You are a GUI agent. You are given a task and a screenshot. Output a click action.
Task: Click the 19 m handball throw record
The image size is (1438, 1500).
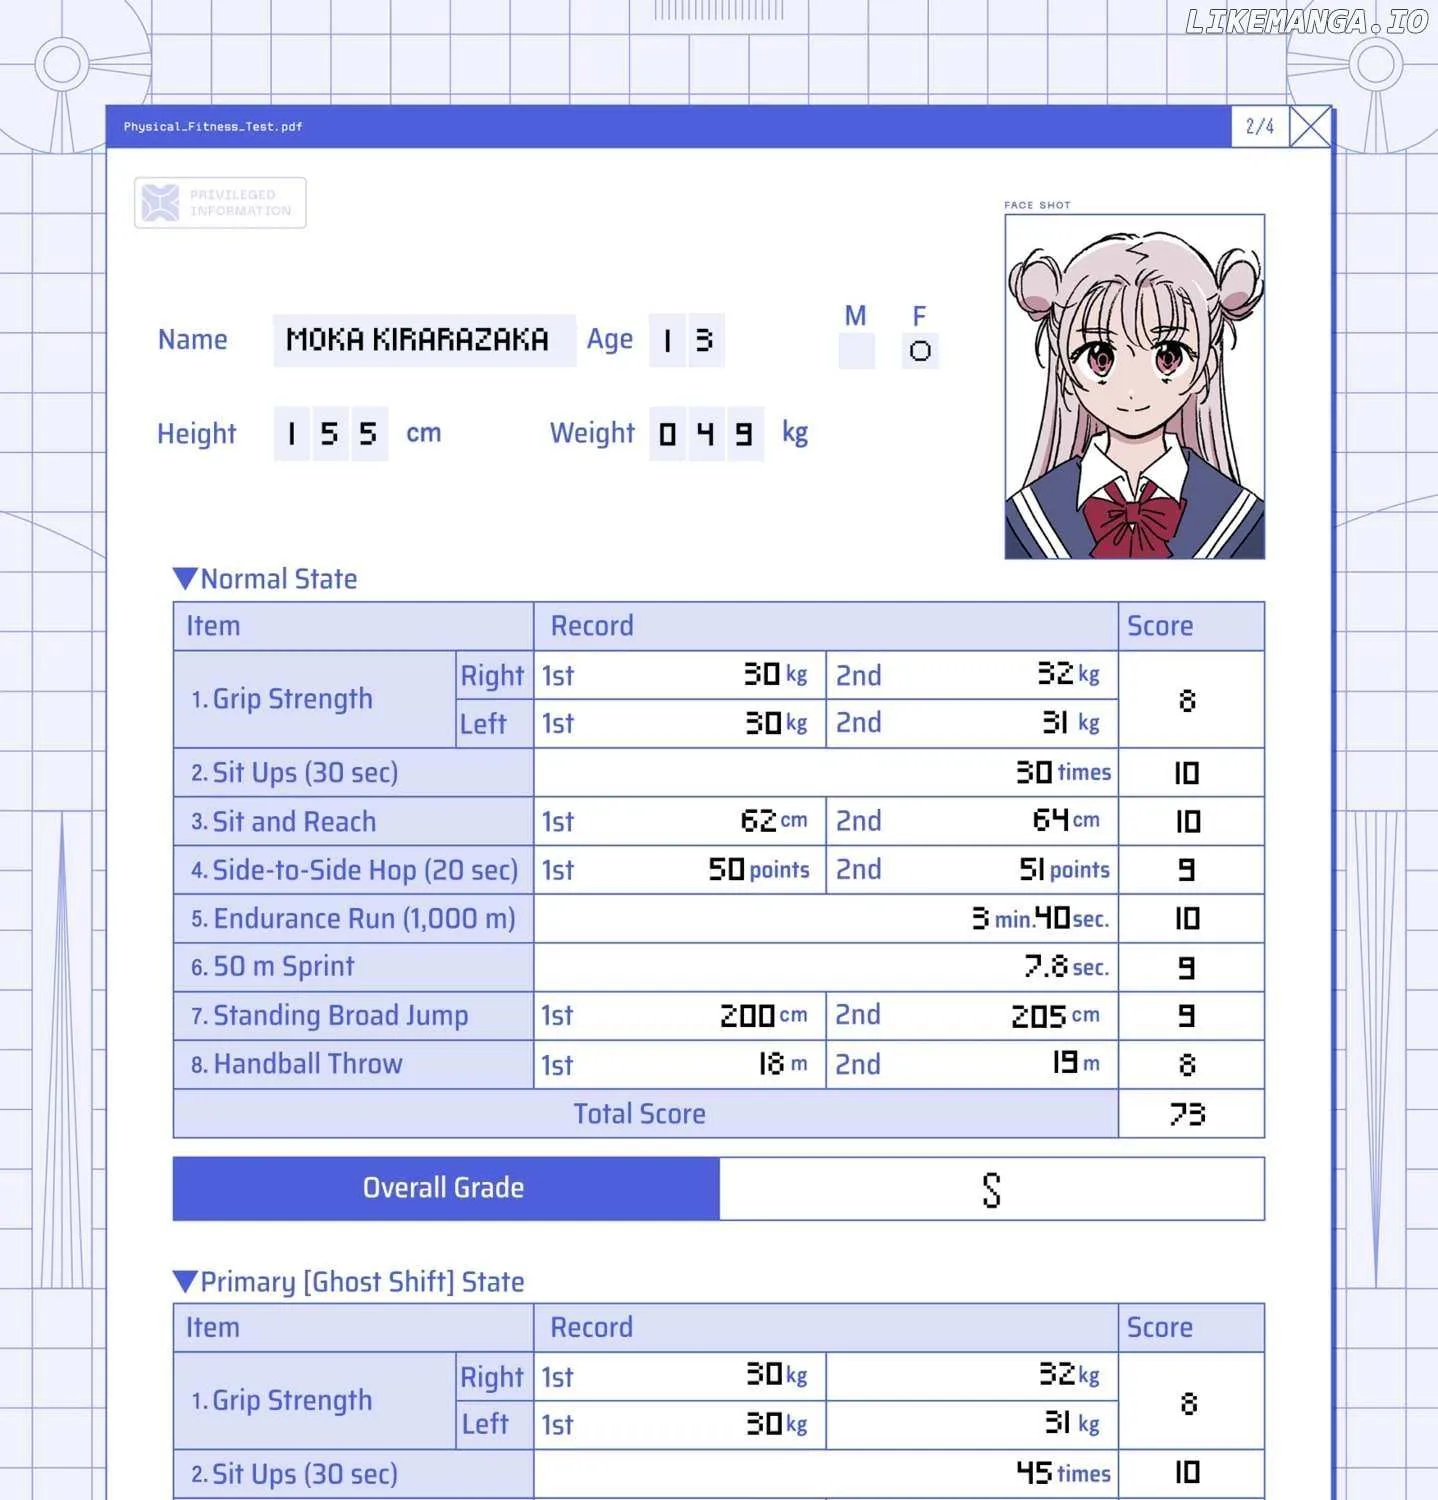pyautogui.click(x=1076, y=1063)
